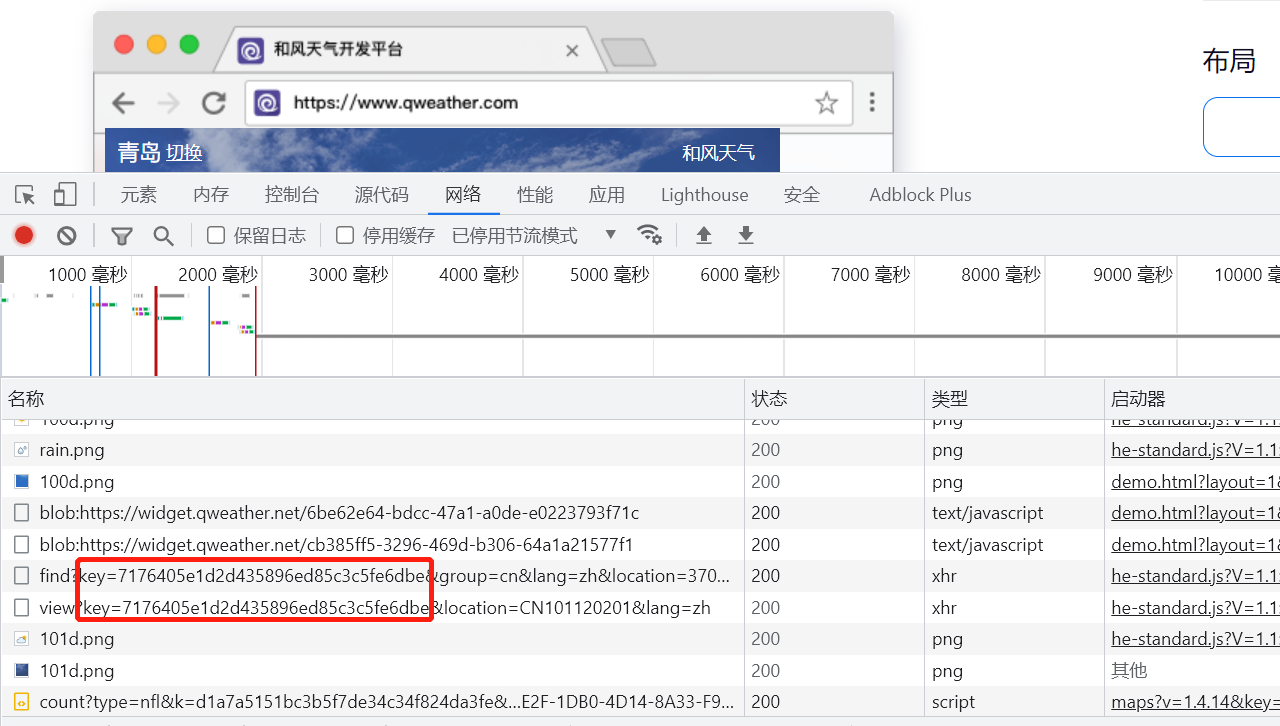Viewport: 1280px width, 726px height.
Task: Open network conditions Wi-Fi gear icon
Action: 649,235
